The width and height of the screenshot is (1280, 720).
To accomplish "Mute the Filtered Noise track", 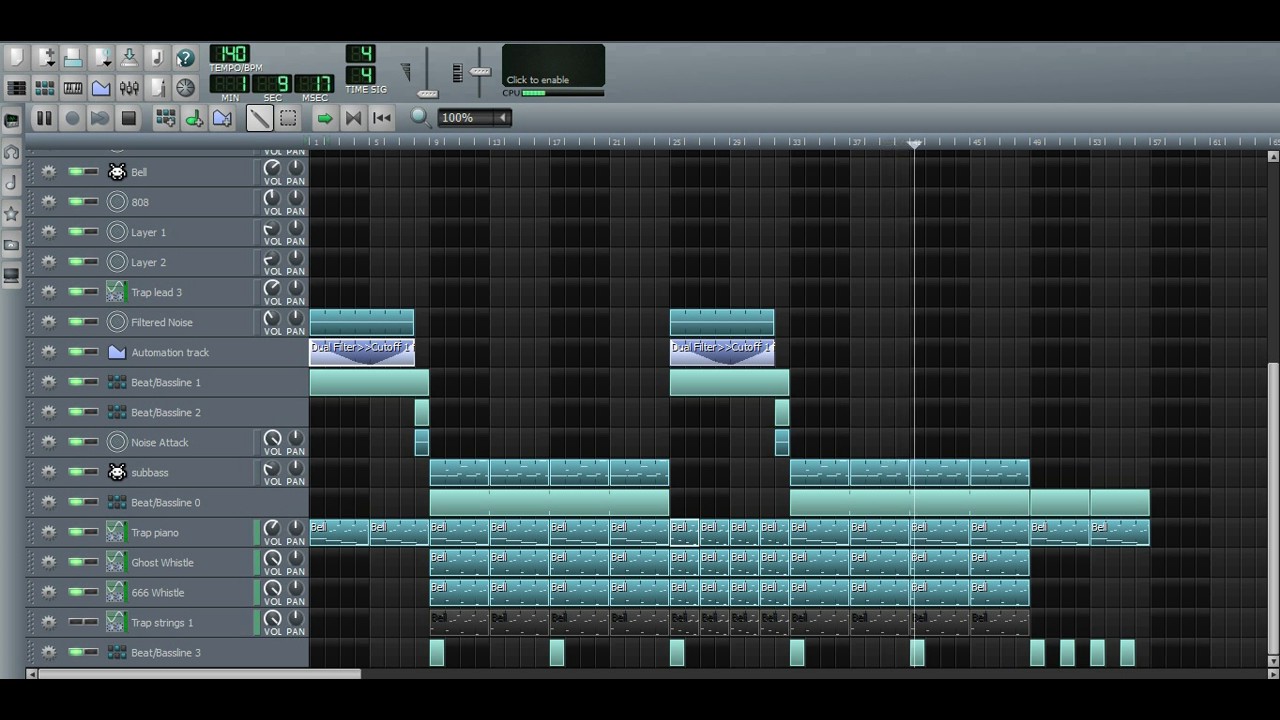I will [76, 322].
